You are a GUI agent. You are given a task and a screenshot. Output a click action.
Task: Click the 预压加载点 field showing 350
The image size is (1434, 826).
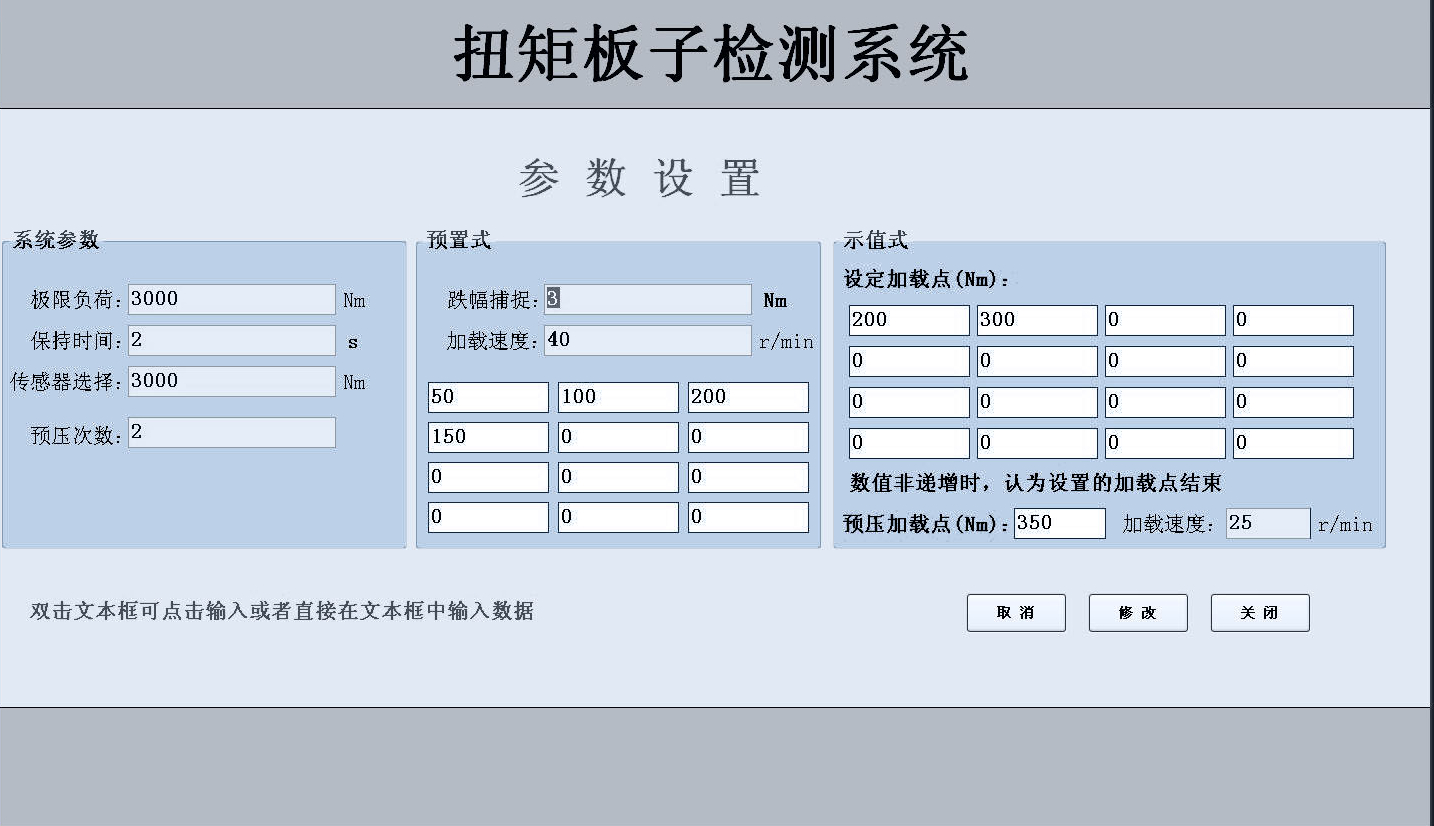coord(1059,523)
